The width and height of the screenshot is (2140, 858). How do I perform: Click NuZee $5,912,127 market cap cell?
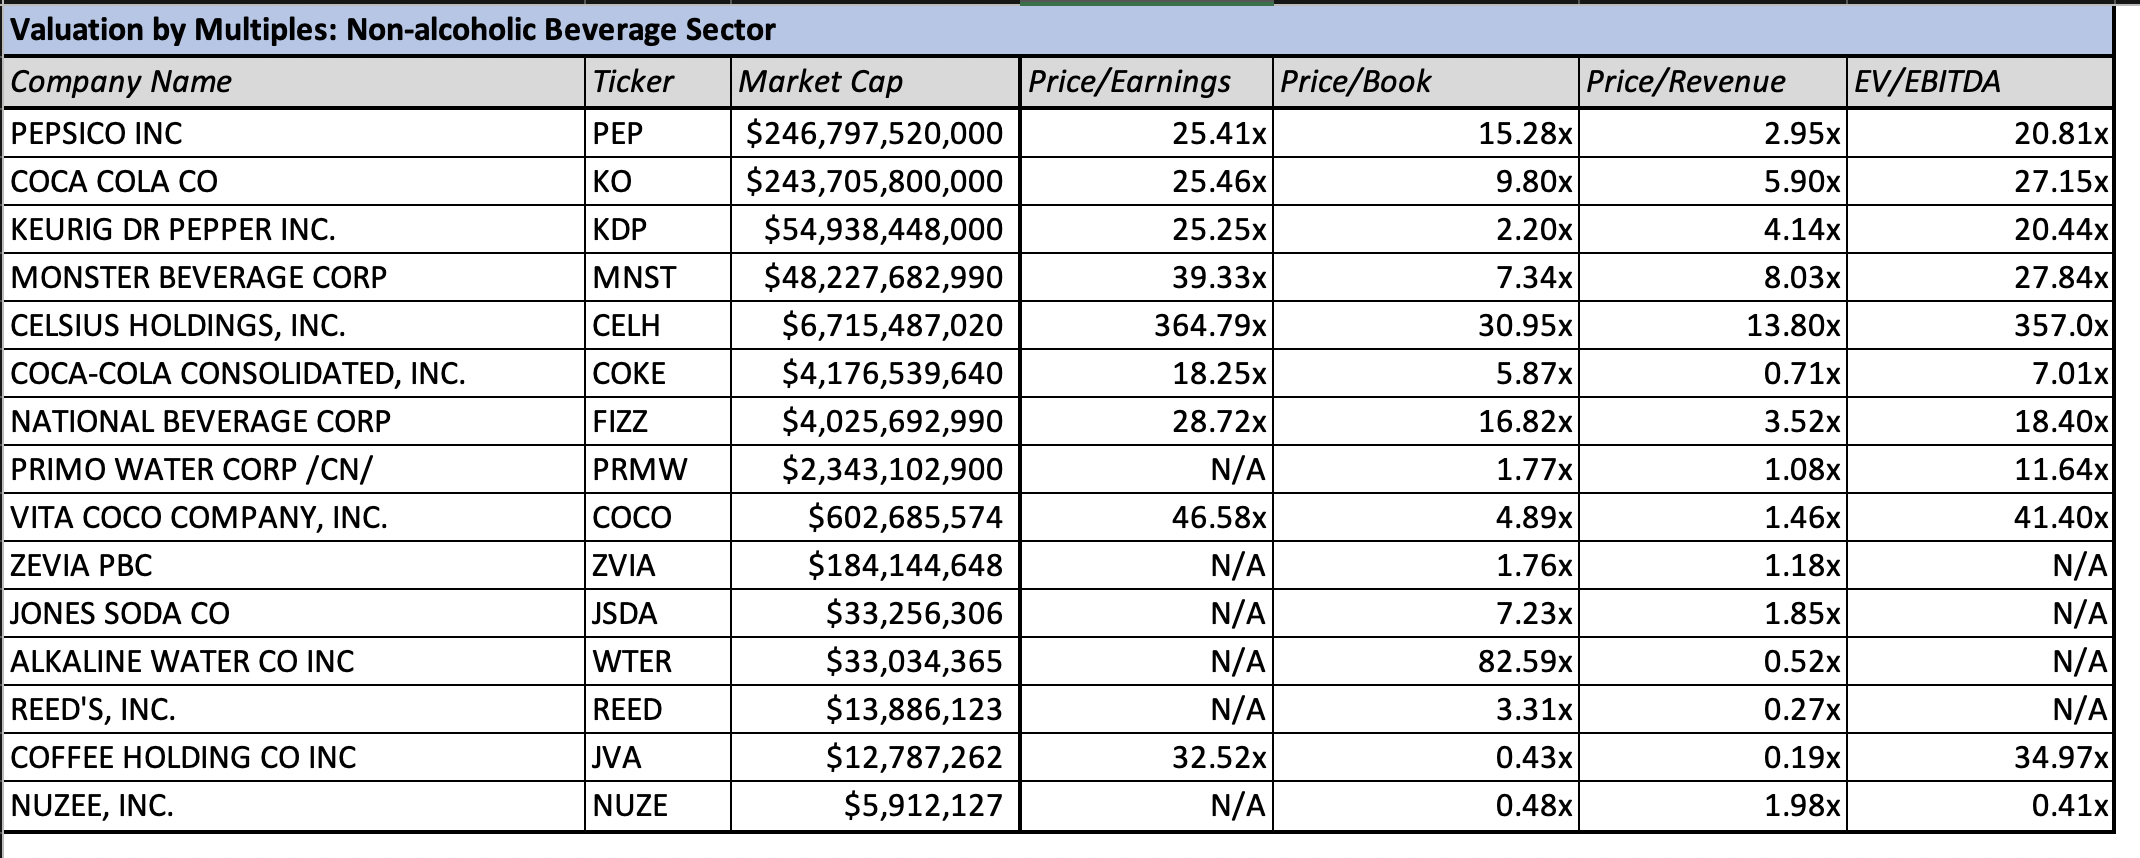pos(875,805)
